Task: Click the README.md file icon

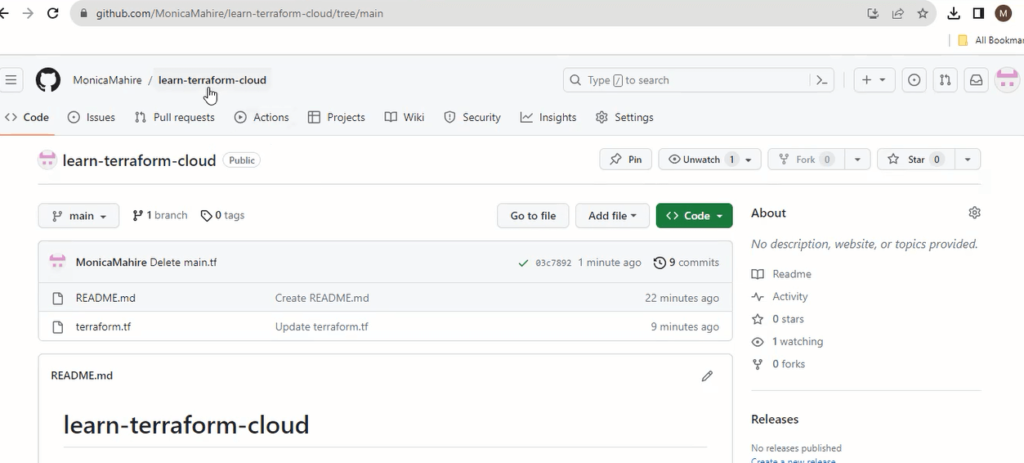Action: click(x=57, y=298)
